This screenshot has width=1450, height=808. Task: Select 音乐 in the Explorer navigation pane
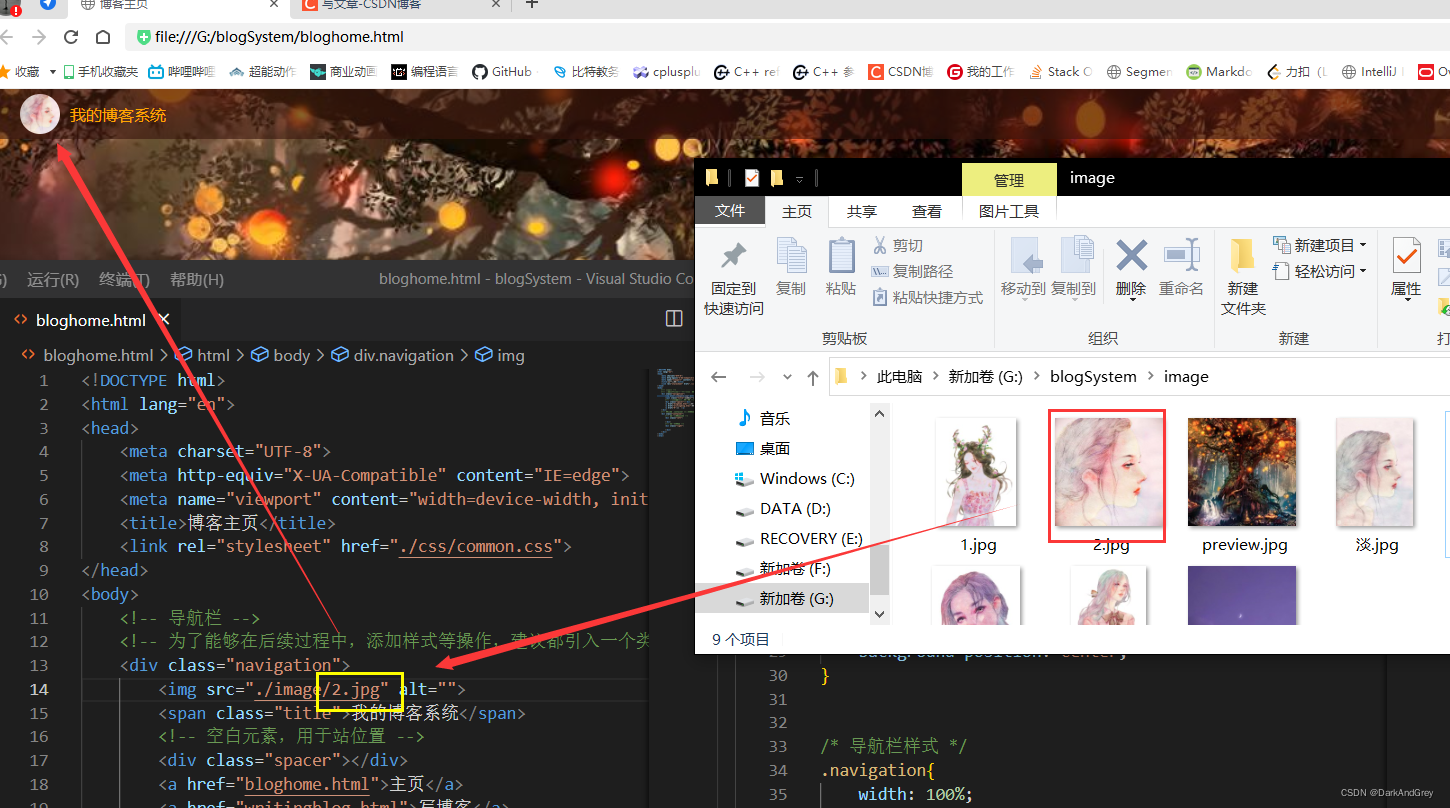775,418
